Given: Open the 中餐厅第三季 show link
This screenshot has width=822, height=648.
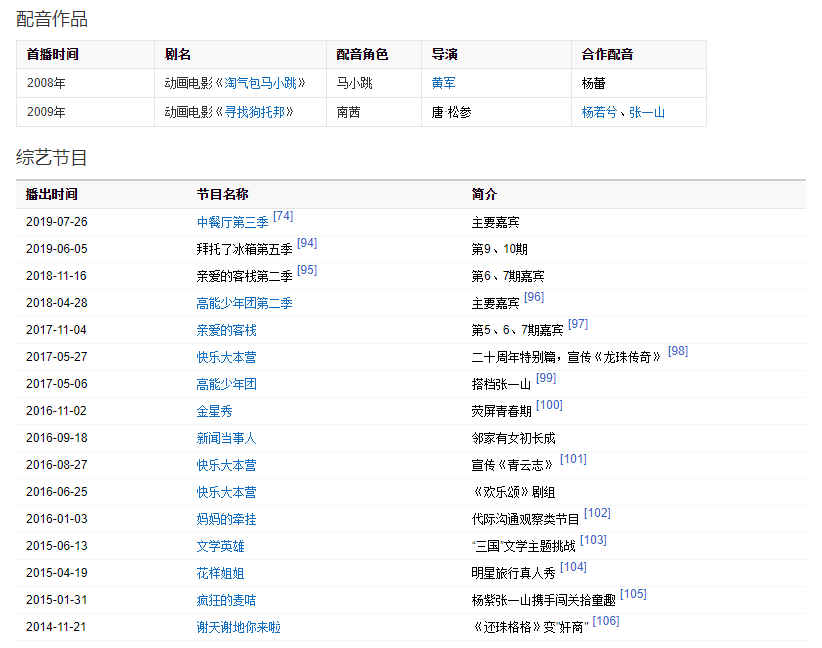Looking at the screenshot, I should pos(232,222).
